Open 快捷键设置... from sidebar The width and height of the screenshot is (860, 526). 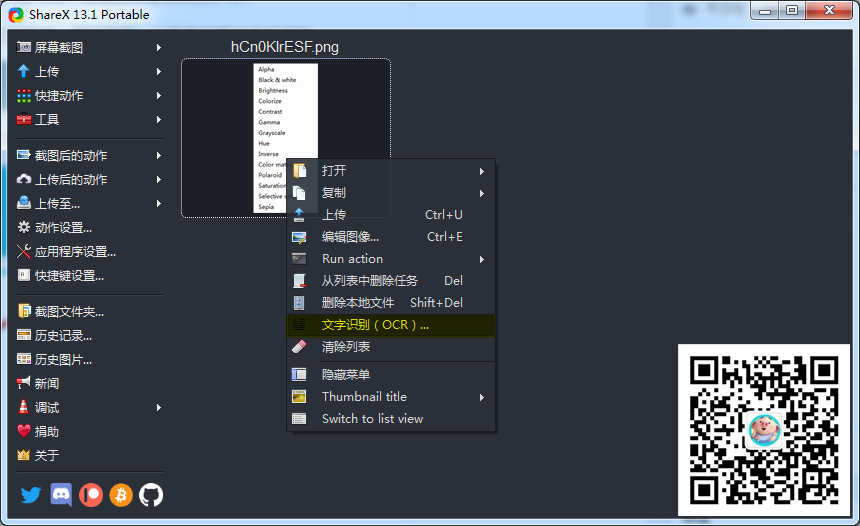click(69, 276)
